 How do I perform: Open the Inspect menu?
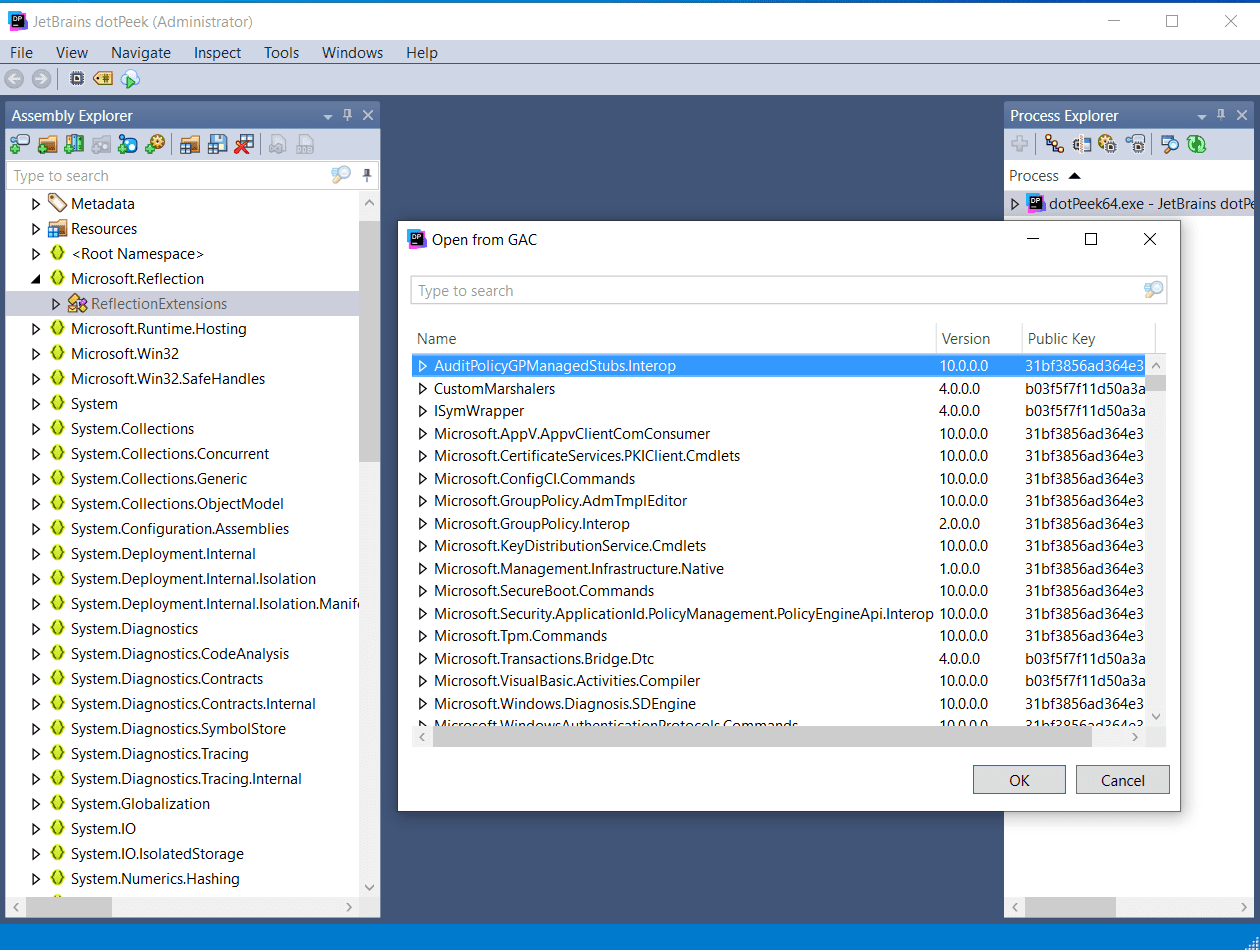218,52
